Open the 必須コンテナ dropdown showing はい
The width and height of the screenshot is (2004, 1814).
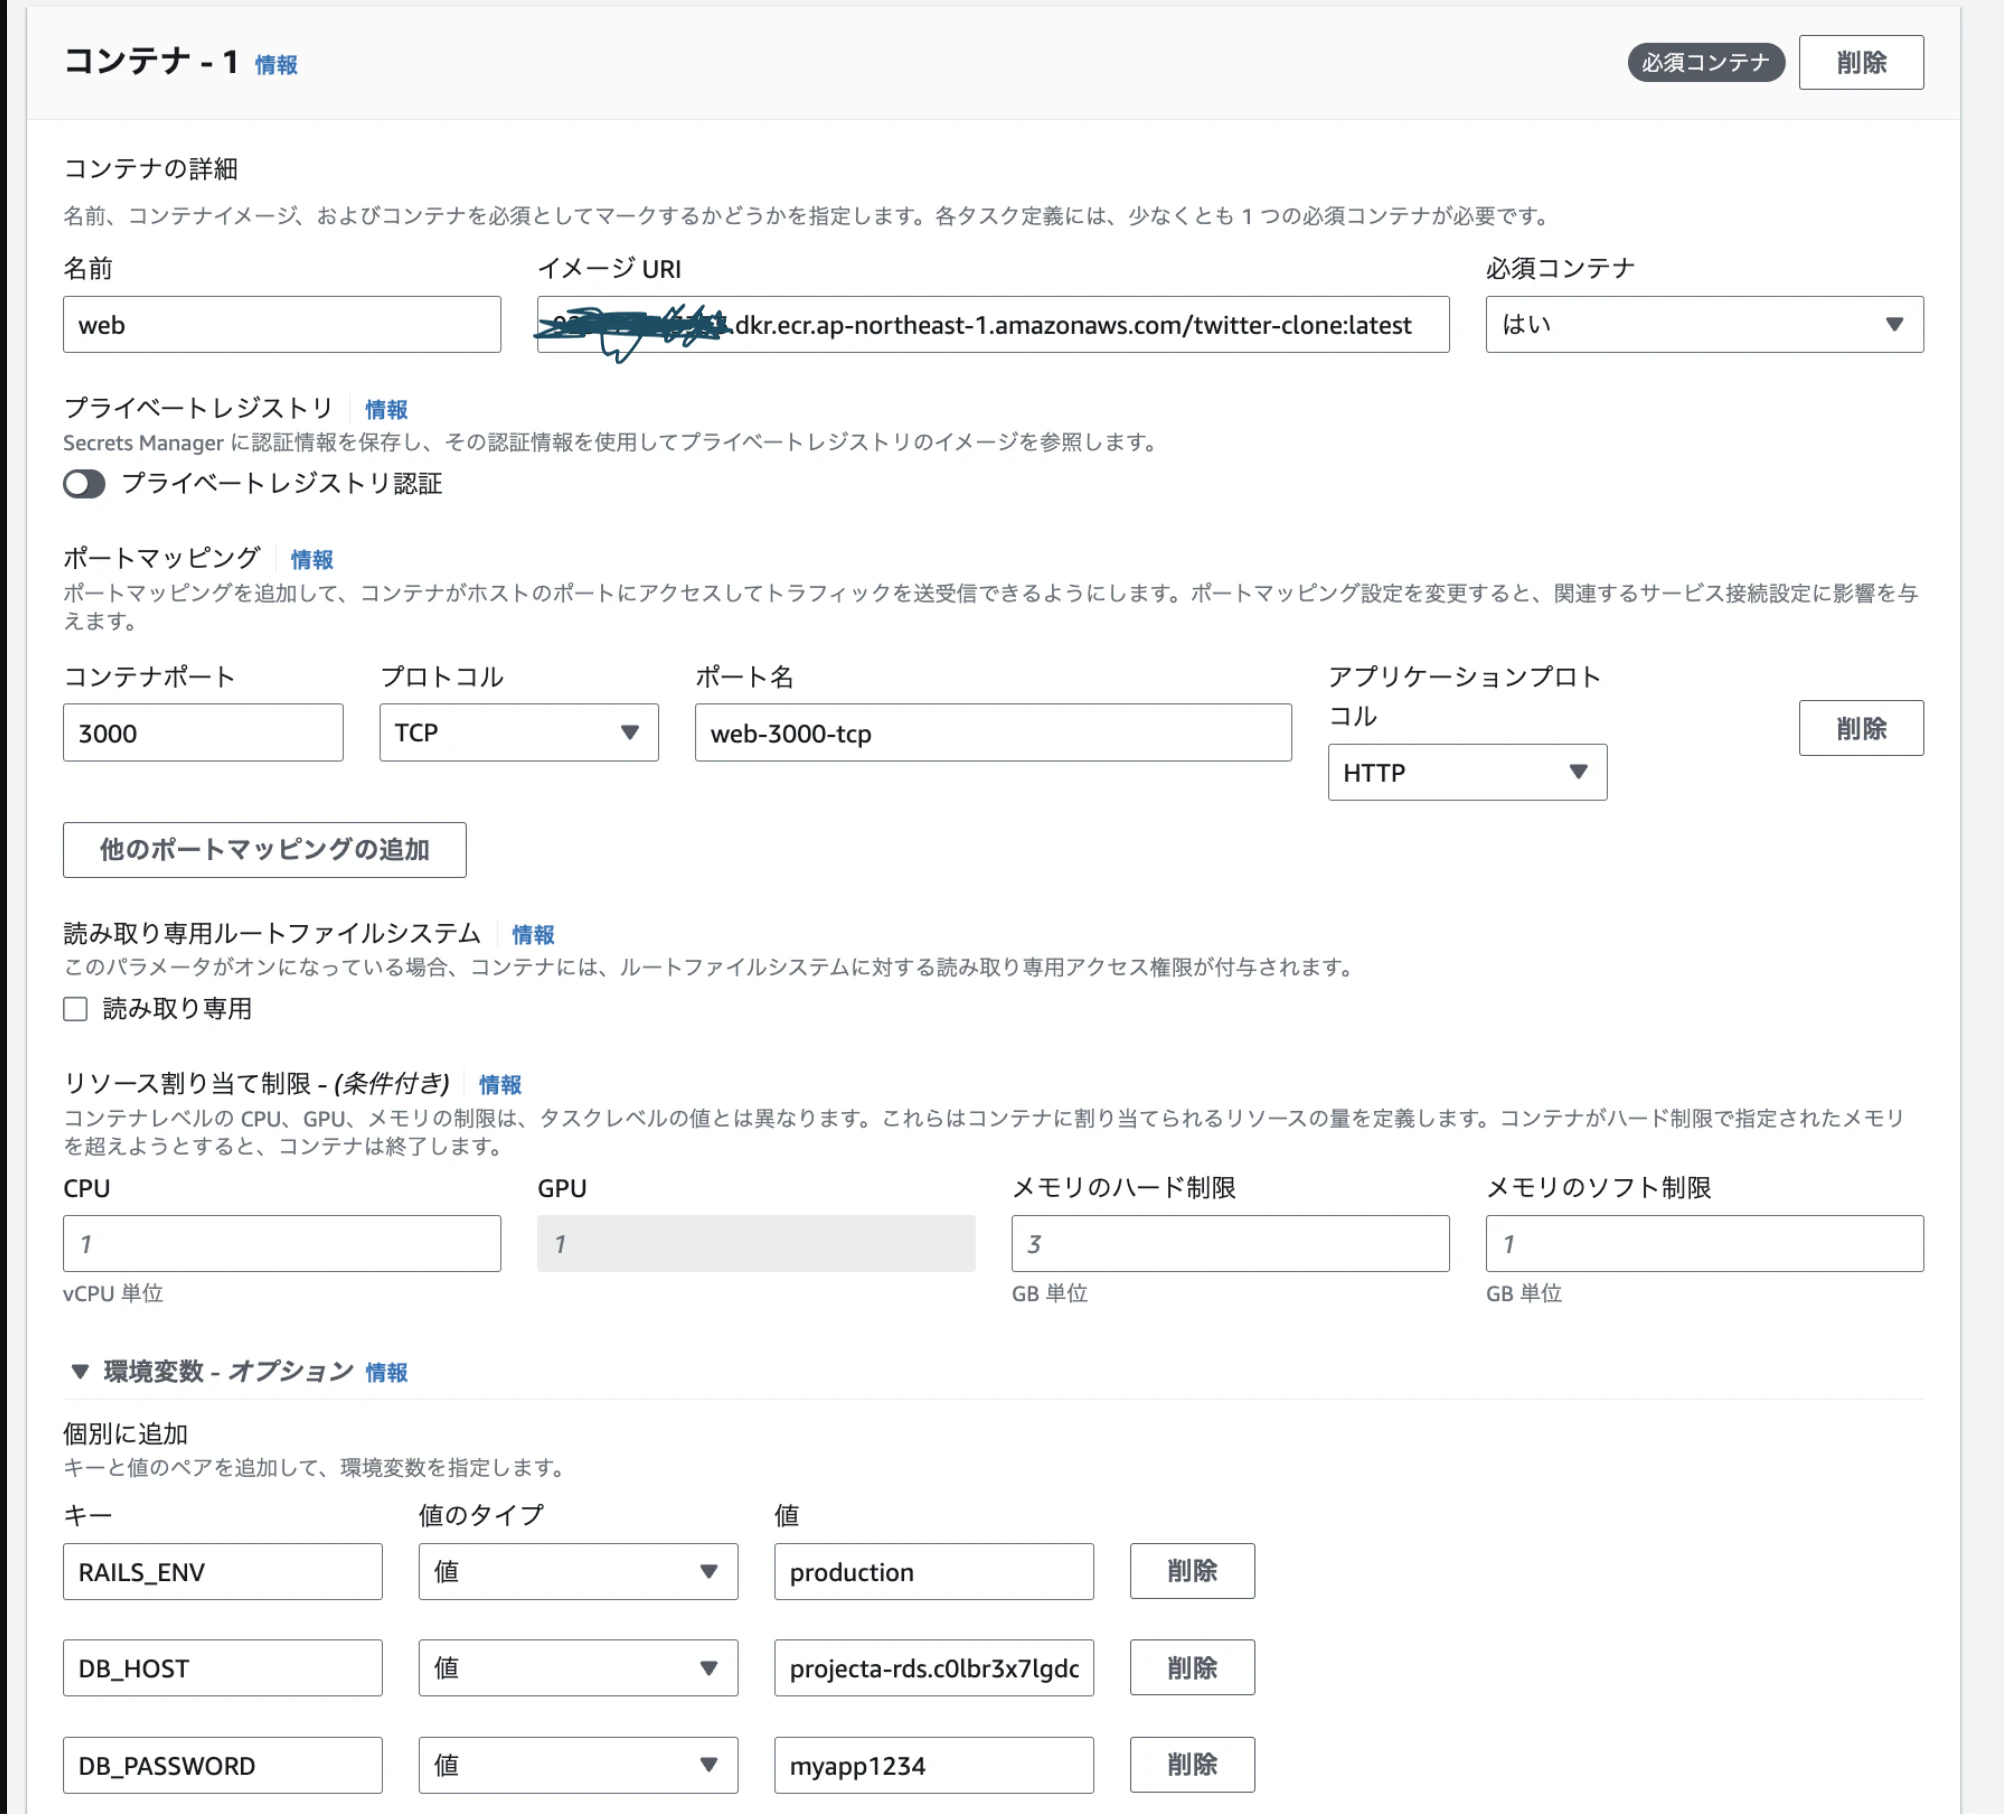(x=1702, y=324)
